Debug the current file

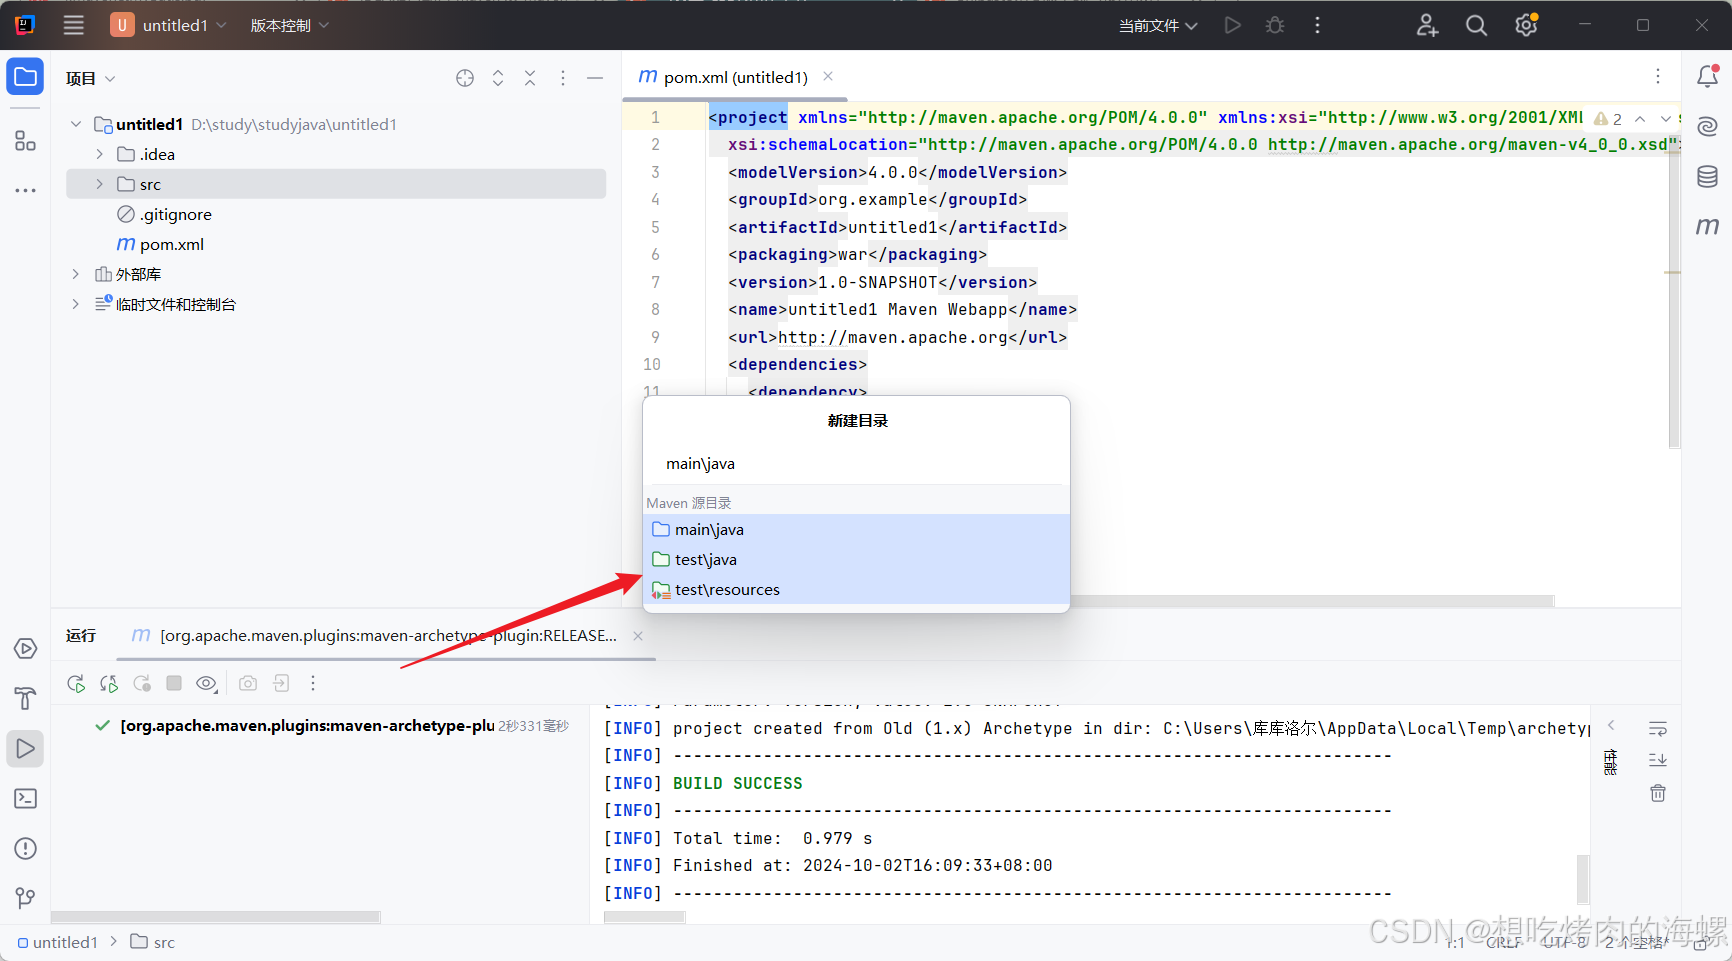[x=1275, y=25]
